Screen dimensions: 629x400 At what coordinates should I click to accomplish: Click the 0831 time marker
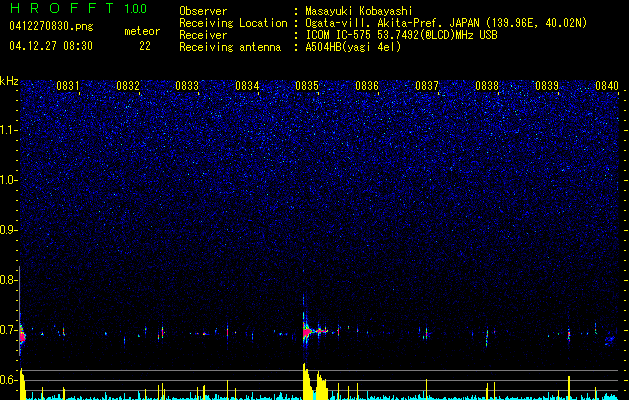point(68,86)
